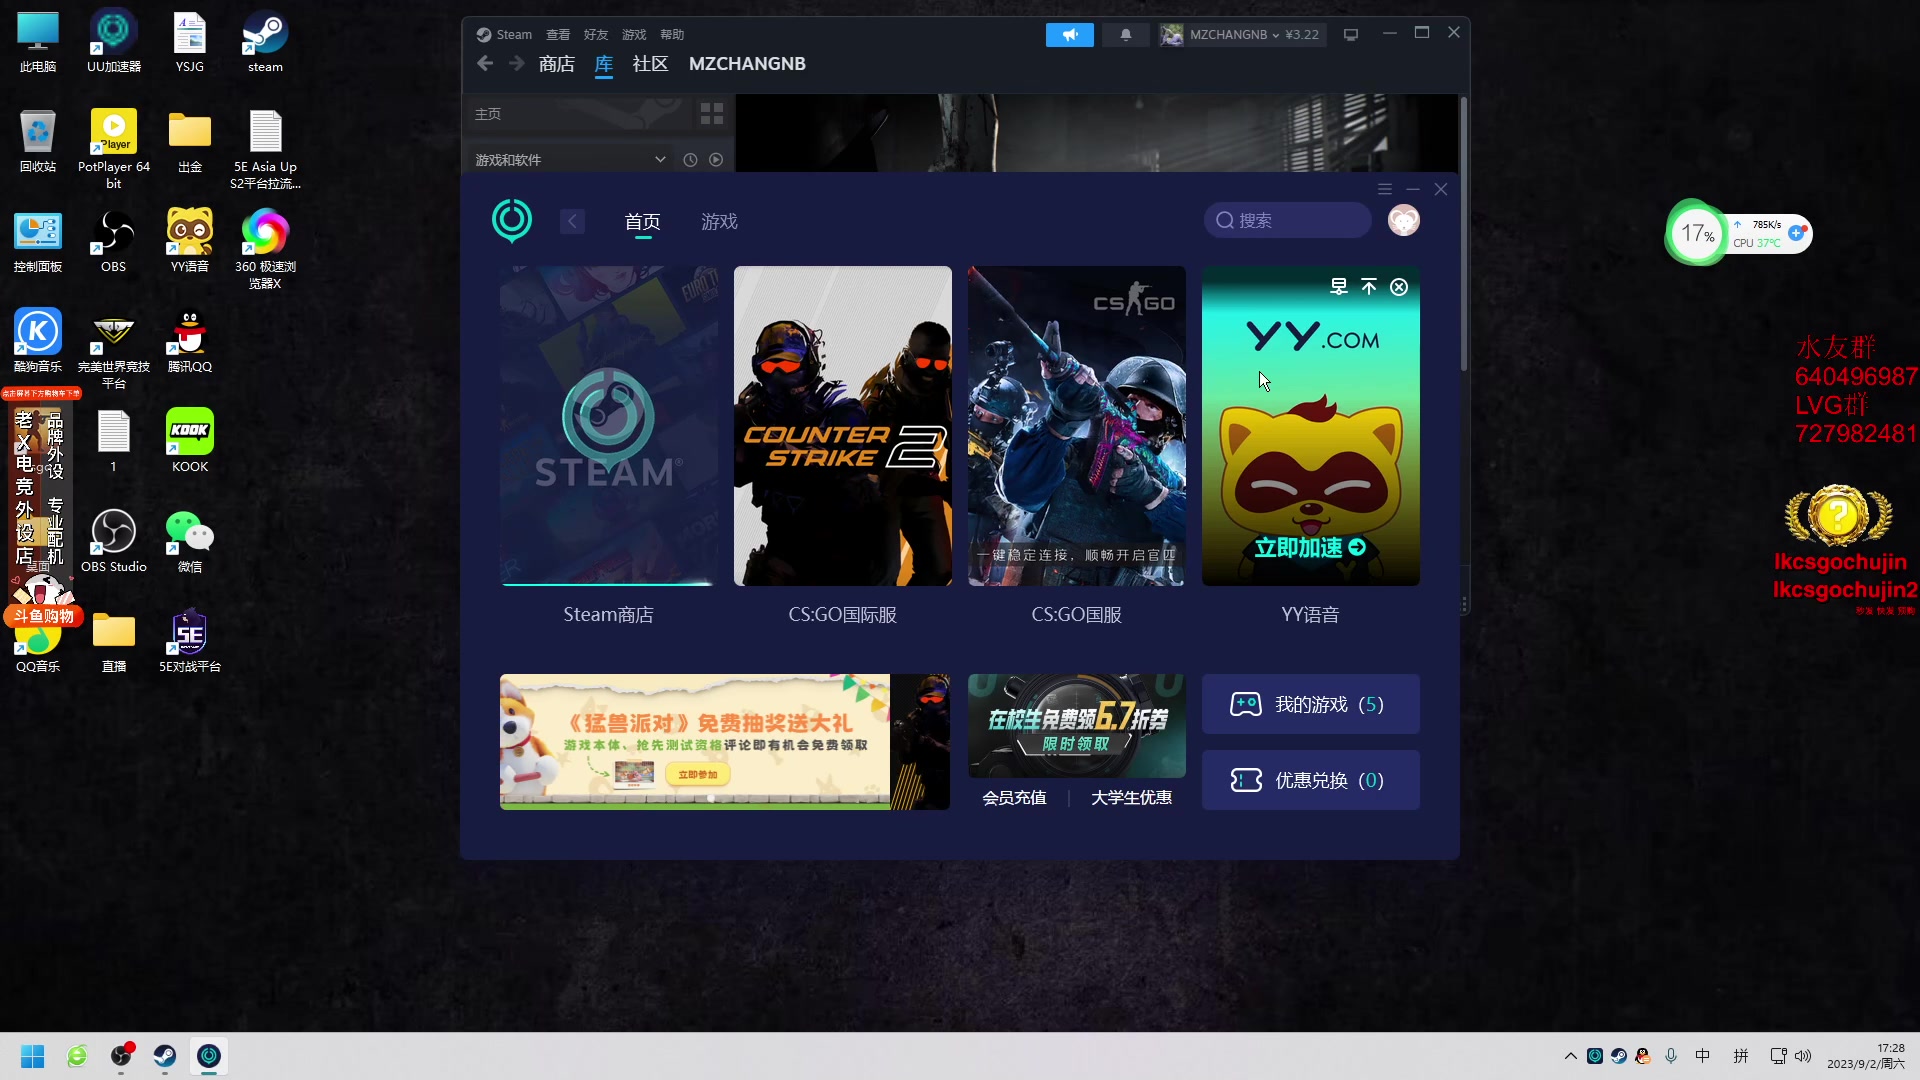This screenshot has width=1920, height=1080.
Task: Open 完美世界竞技平台 desktop icon
Action: (114, 350)
